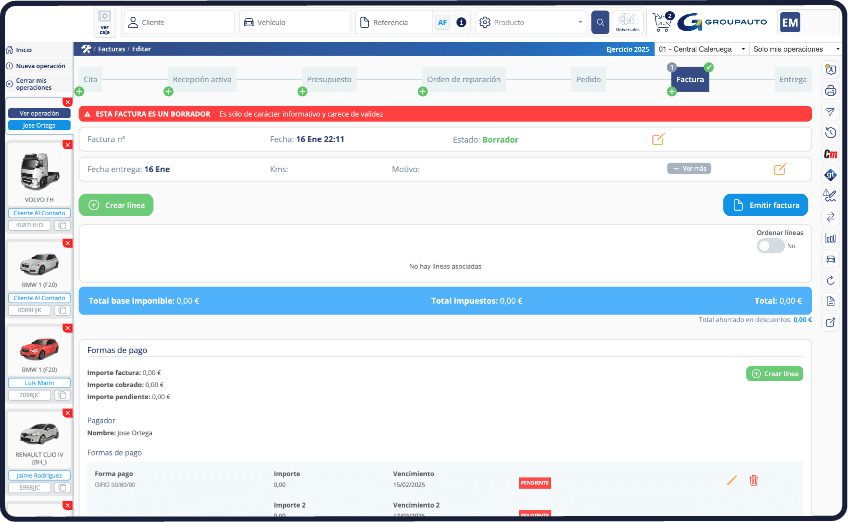This screenshot has height=522, width=848.
Task: Copy plate of RENAULT CLIO IV card
Action: point(62,487)
